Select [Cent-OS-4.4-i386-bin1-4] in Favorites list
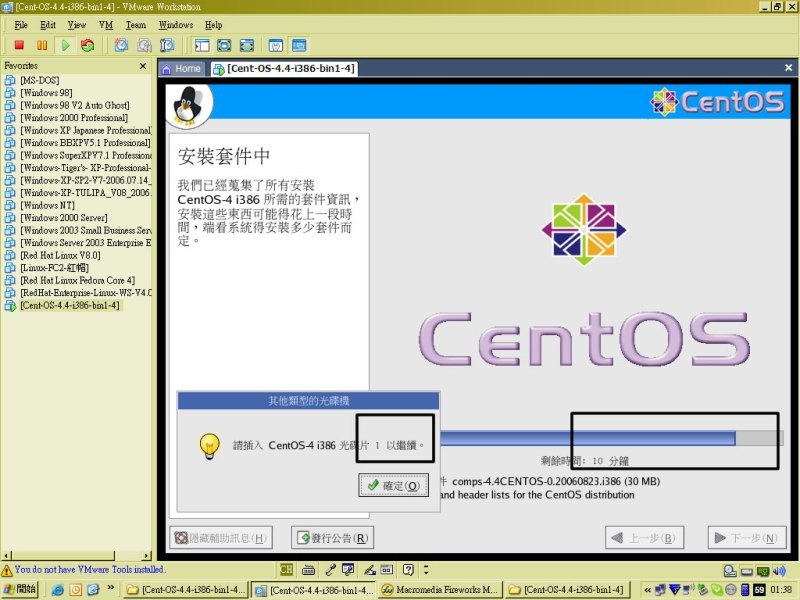 (x=70, y=305)
